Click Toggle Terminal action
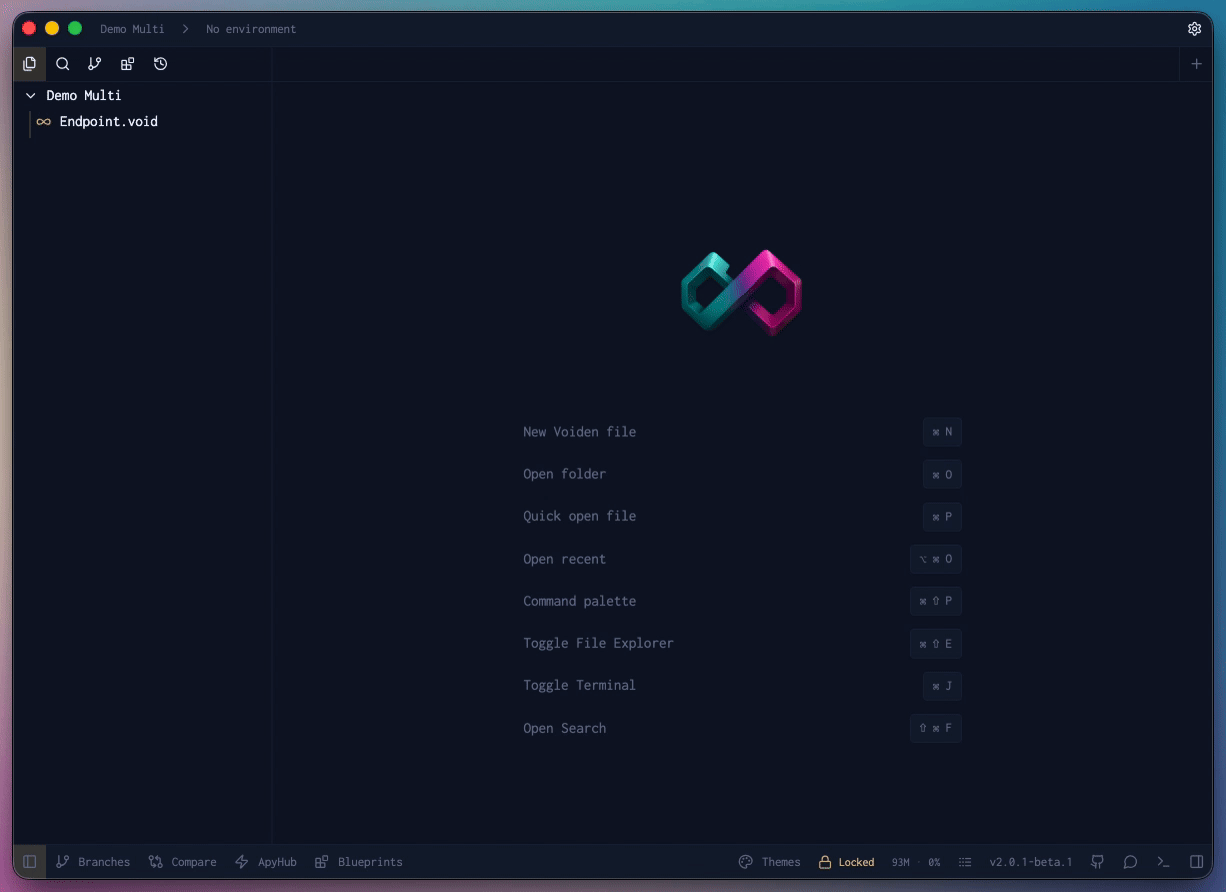The height and width of the screenshot is (892, 1226). point(579,685)
